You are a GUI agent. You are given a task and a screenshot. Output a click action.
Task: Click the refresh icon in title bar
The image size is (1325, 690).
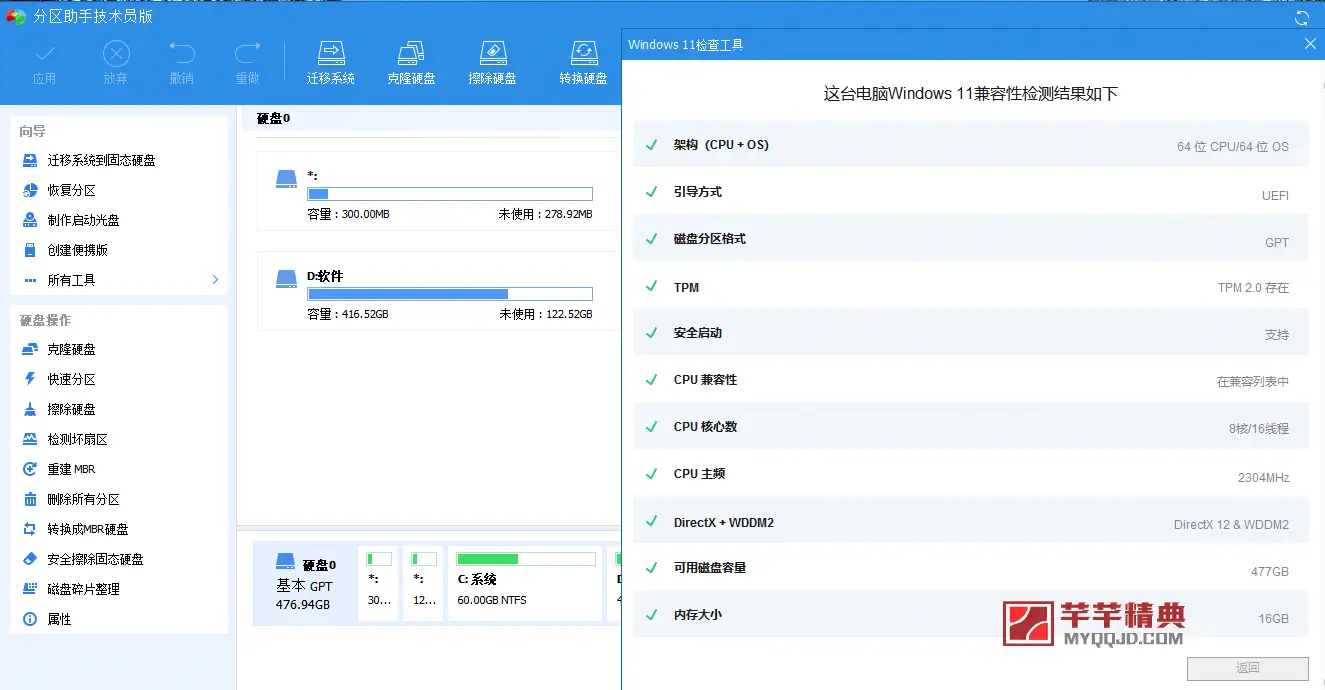[x=1301, y=18]
